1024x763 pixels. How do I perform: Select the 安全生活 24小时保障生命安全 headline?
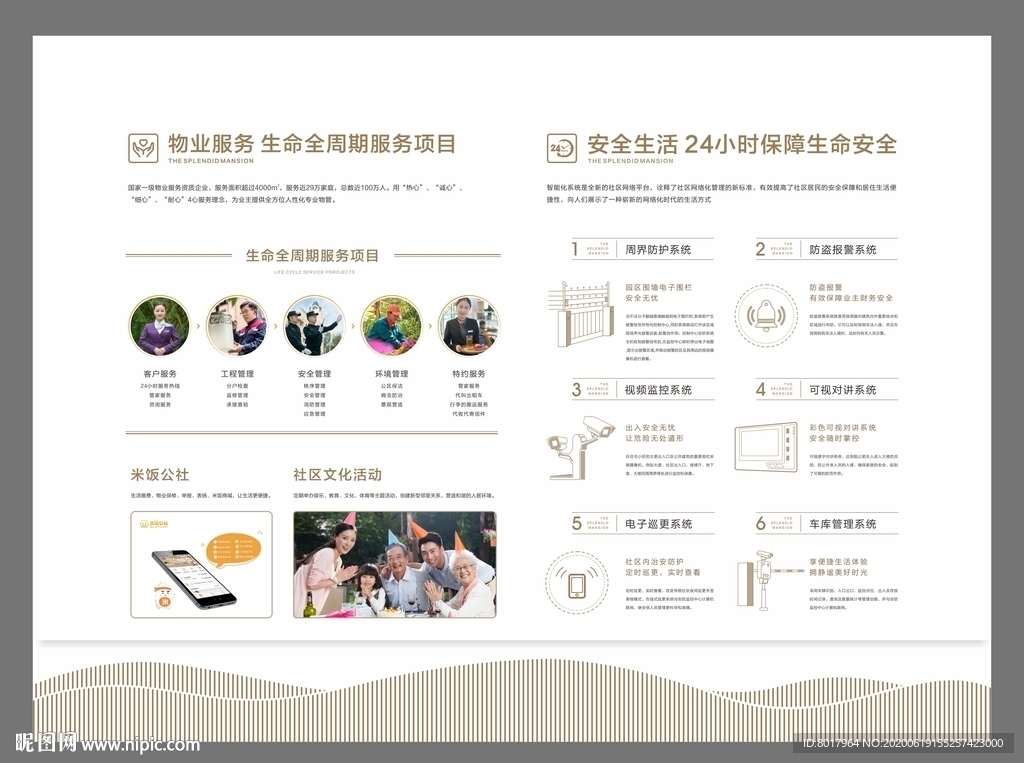tap(742, 144)
